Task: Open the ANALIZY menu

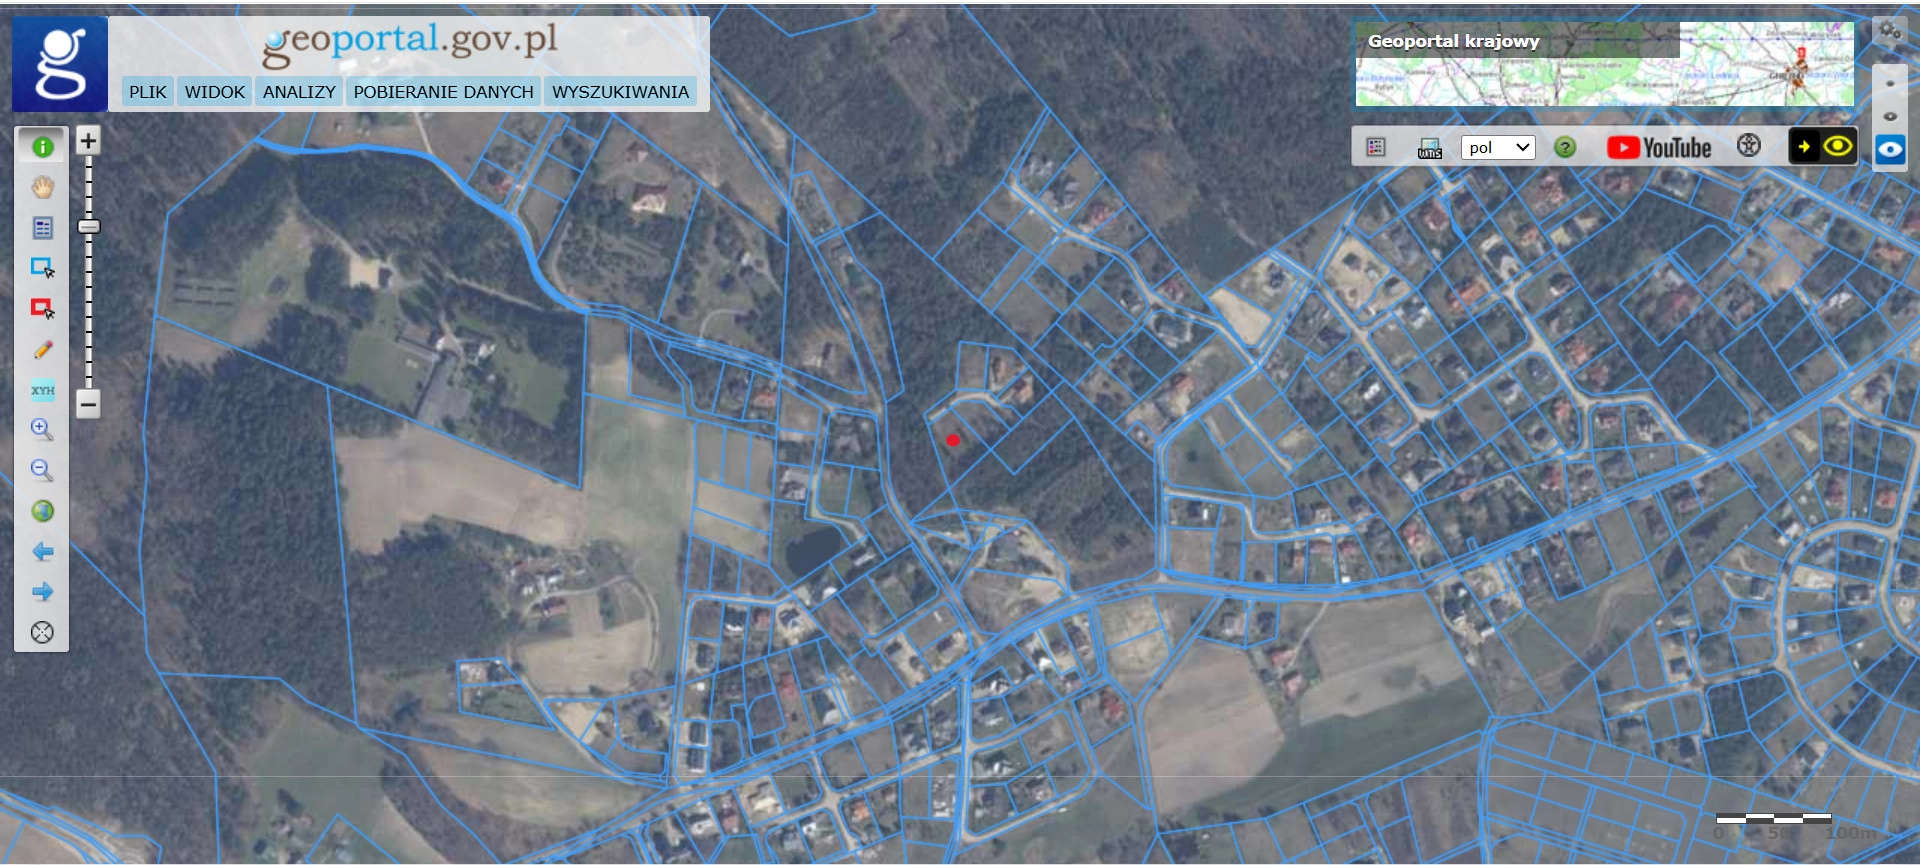Action: coord(299,92)
